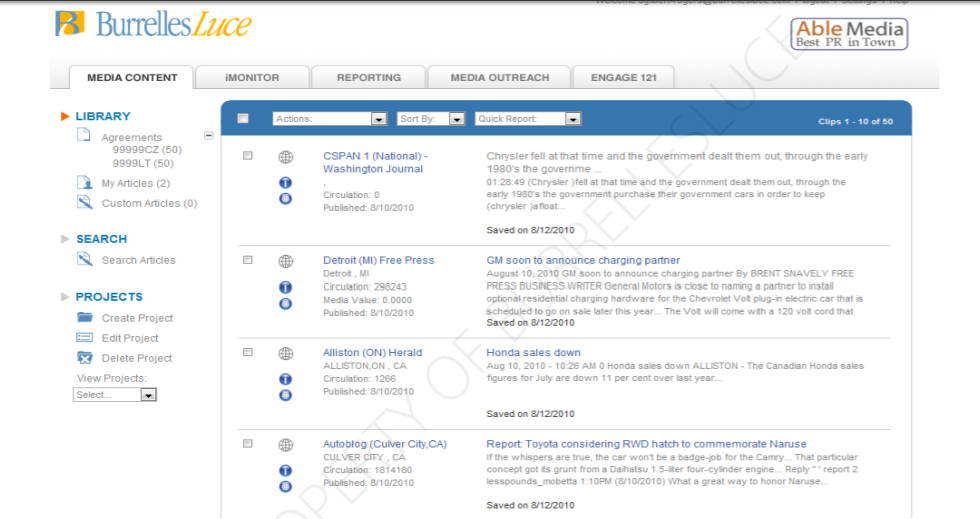Toggle the select-all checkbox in blue header
Screen dimensions: 980x519
[x=243, y=118]
